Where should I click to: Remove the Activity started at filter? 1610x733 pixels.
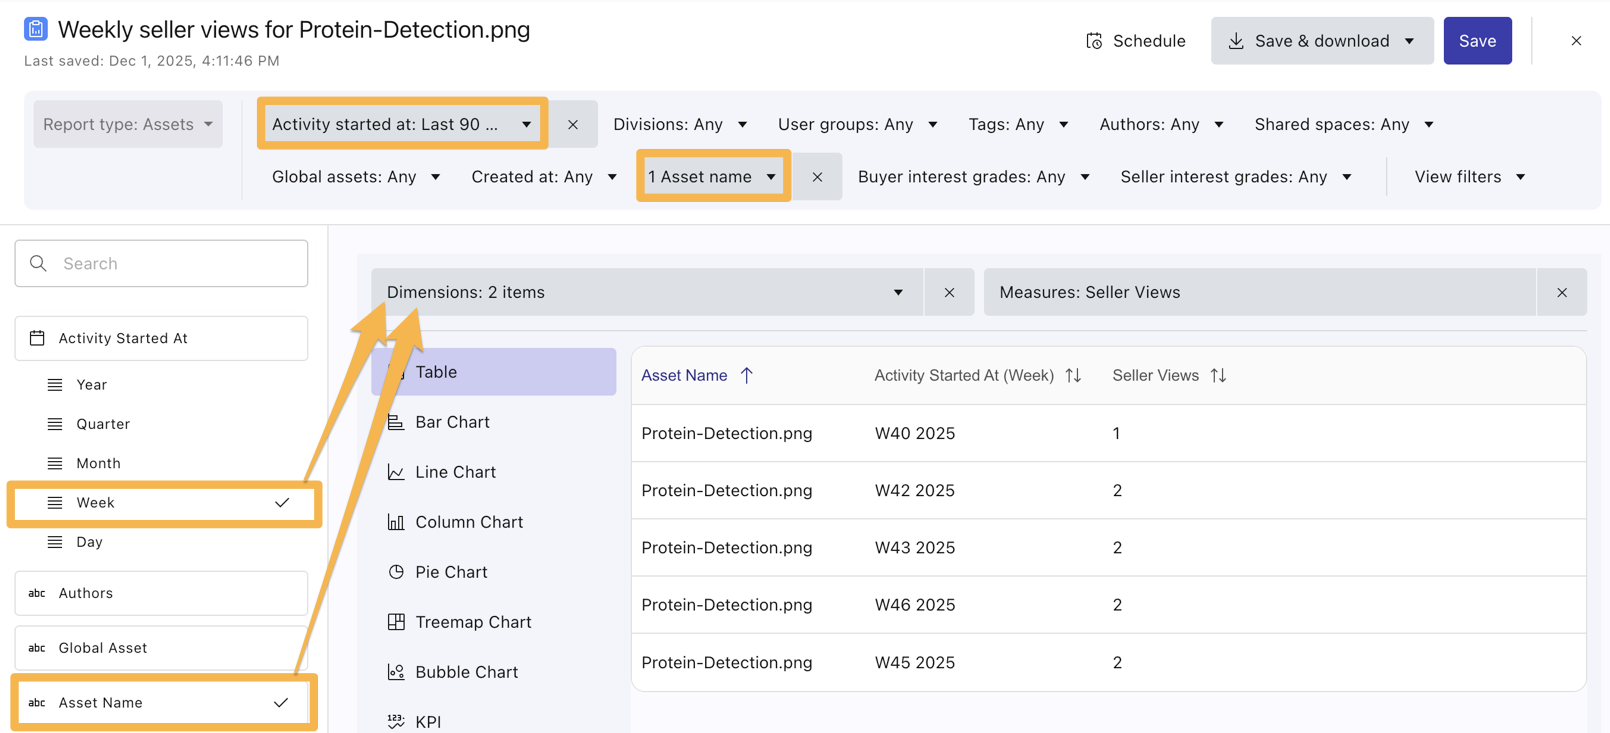coord(573,125)
